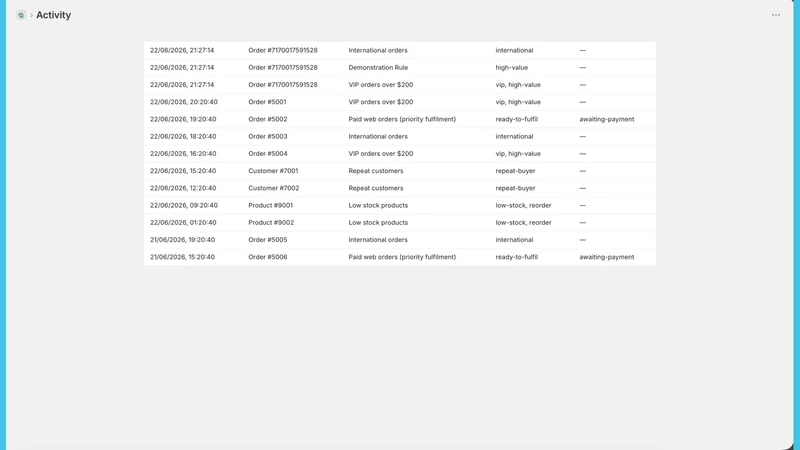Click 'high-value' tag in Demonstration Rule row
This screenshot has height=450, width=800.
tap(512, 67)
